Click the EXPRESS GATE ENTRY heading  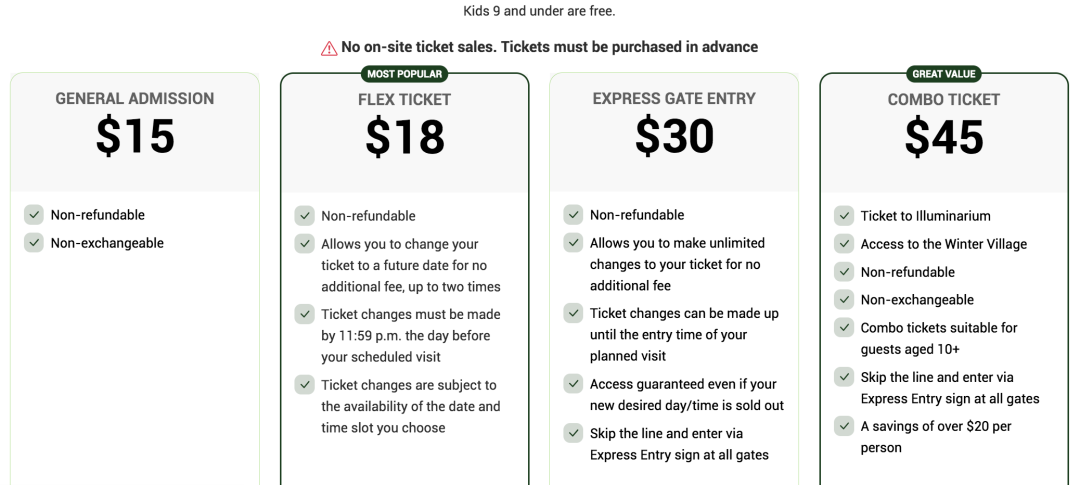674,99
